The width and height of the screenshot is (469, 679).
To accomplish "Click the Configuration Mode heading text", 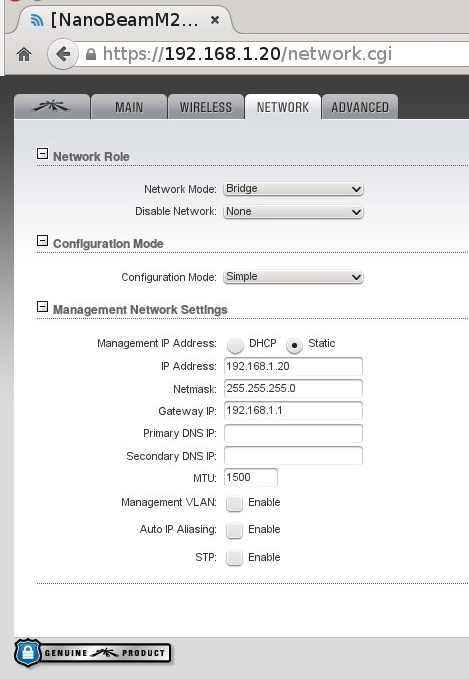I will pos(108,244).
